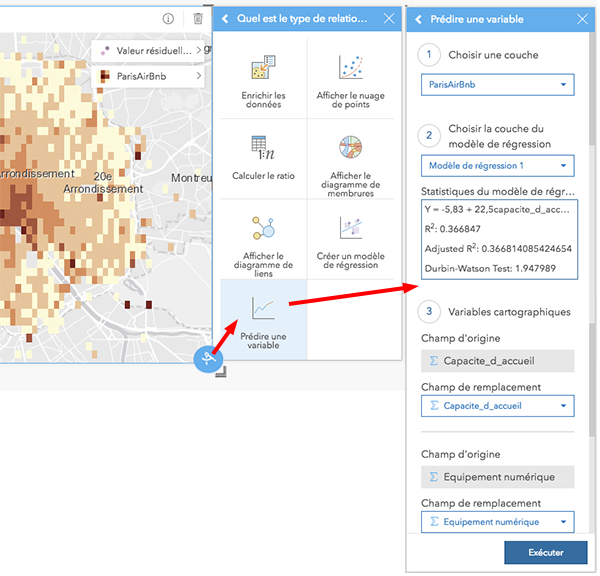Click the Valeur résiduelle purple dots symbol
The image size is (600, 576).
tap(105, 51)
